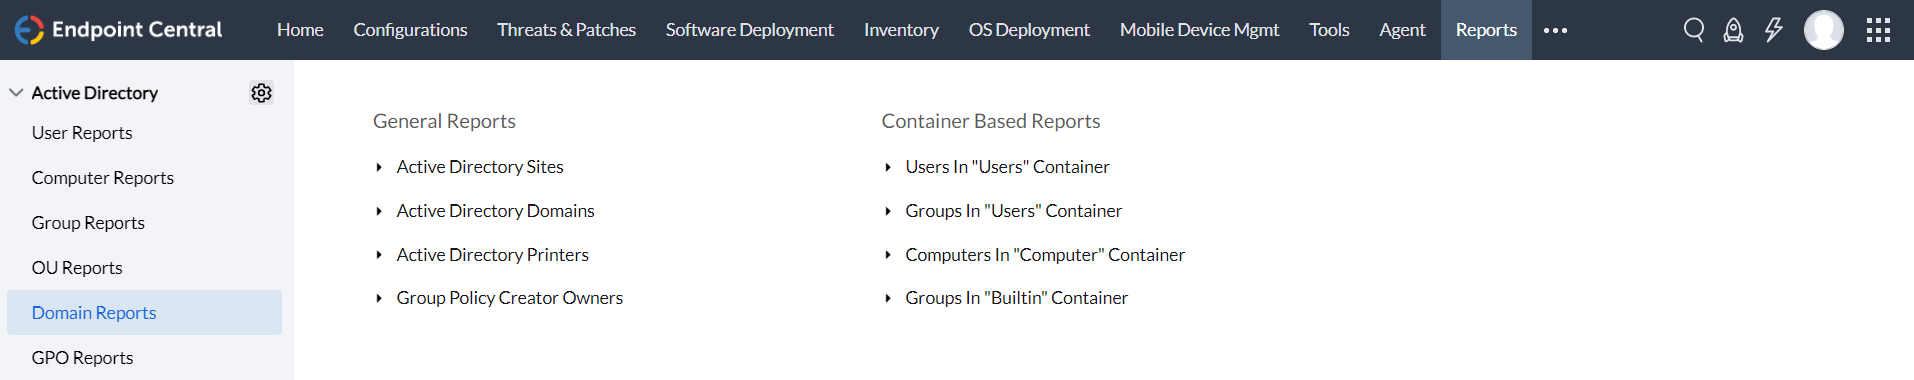Open the Agent tab
Image resolution: width=1914 pixels, height=380 pixels.
(x=1402, y=30)
